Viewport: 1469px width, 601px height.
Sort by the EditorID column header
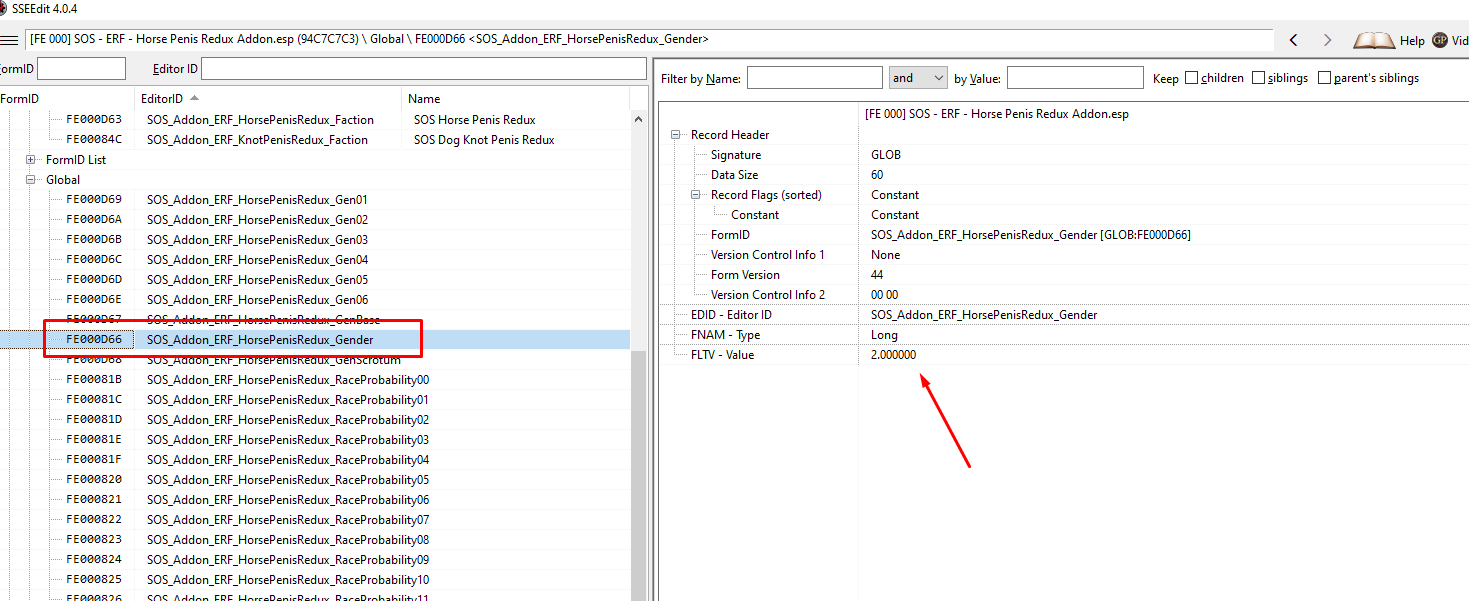[268, 99]
